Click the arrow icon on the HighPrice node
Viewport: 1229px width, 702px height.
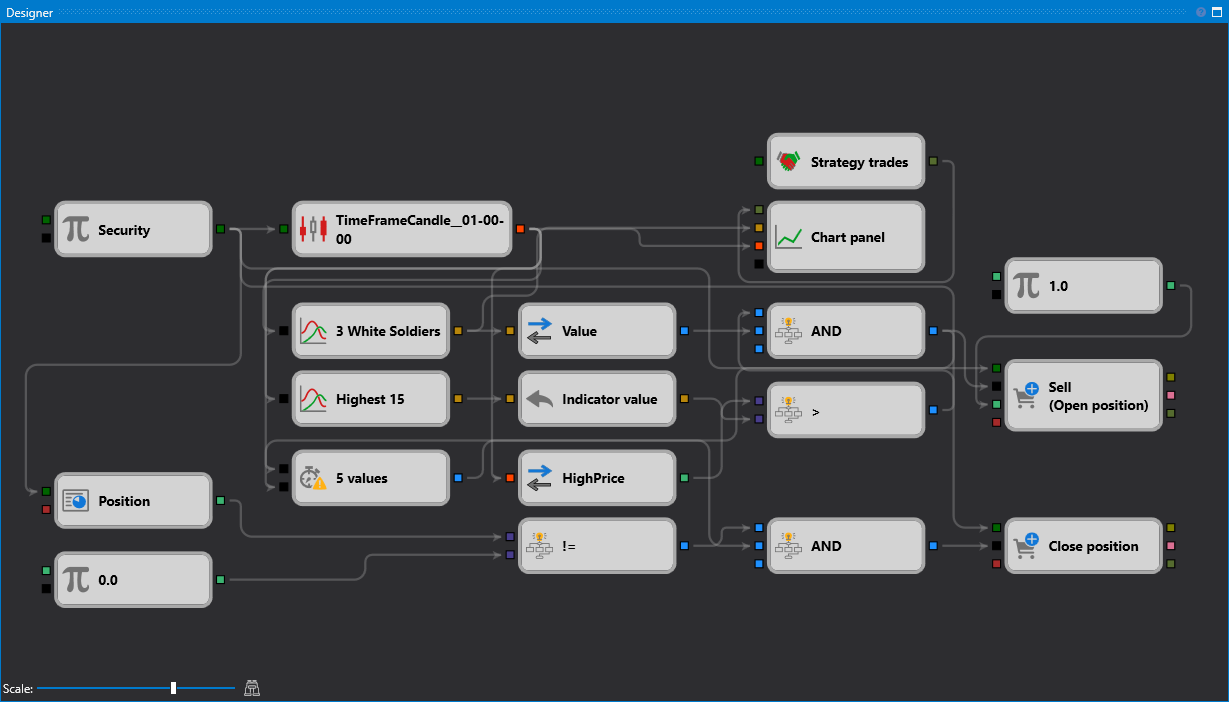pyautogui.click(x=541, y=477)
